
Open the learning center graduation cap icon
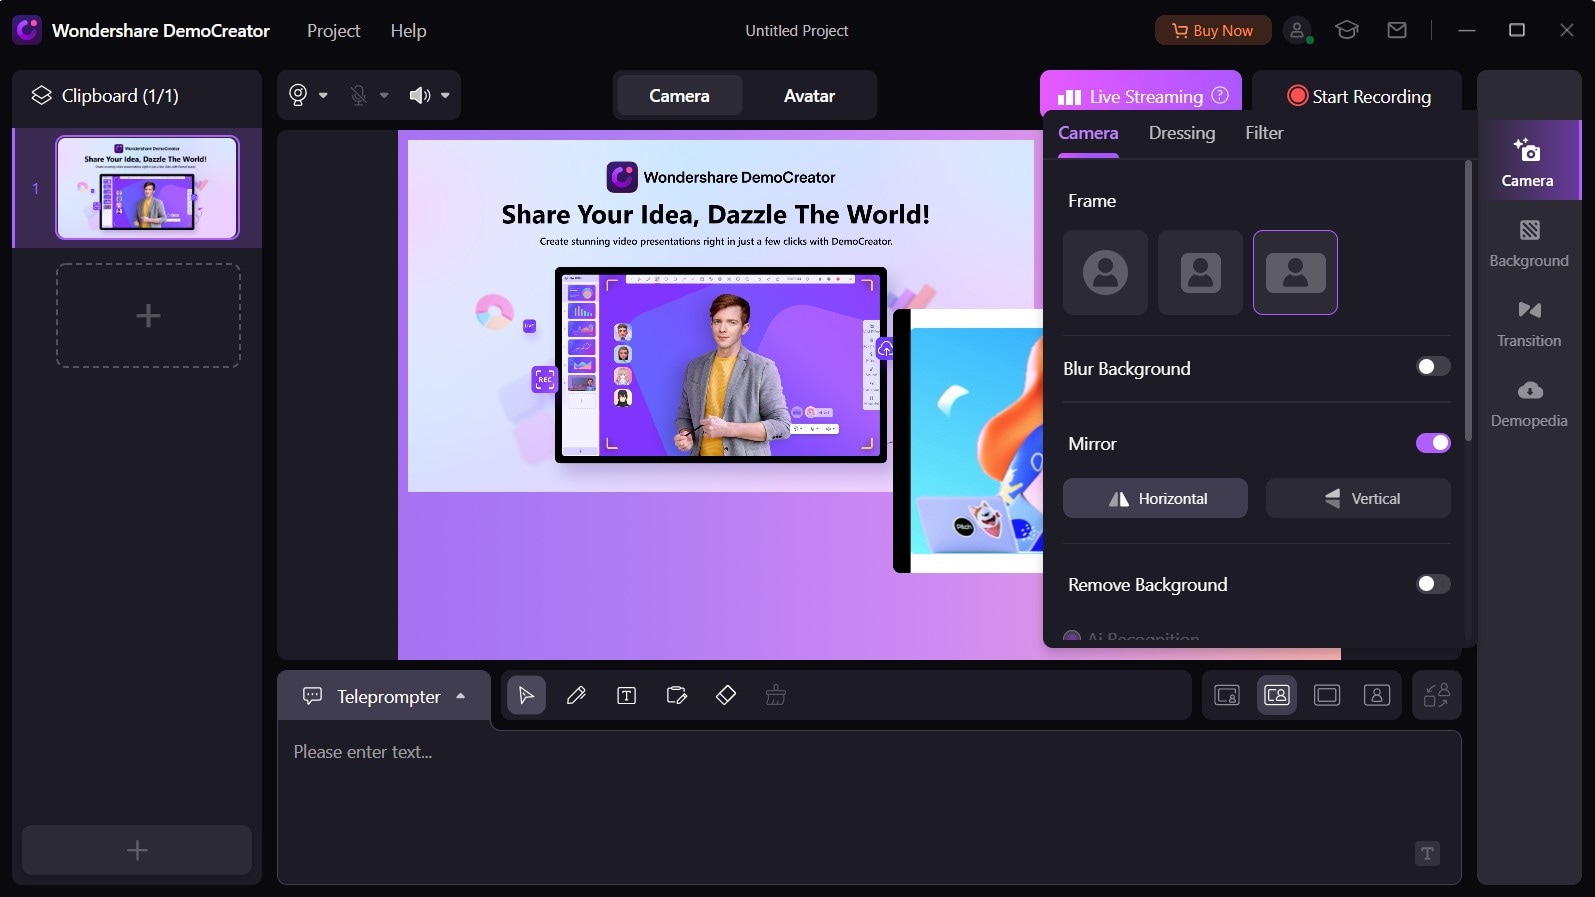(1347, 30)
